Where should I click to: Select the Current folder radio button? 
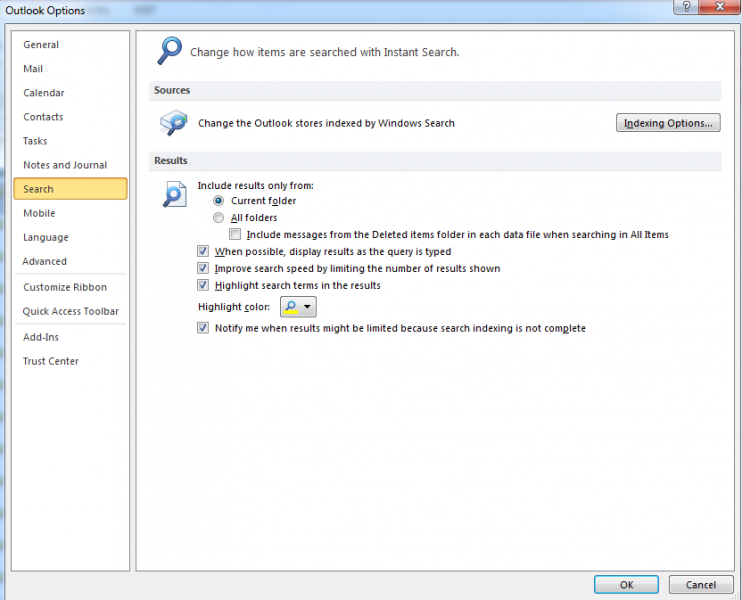(218, 201)
